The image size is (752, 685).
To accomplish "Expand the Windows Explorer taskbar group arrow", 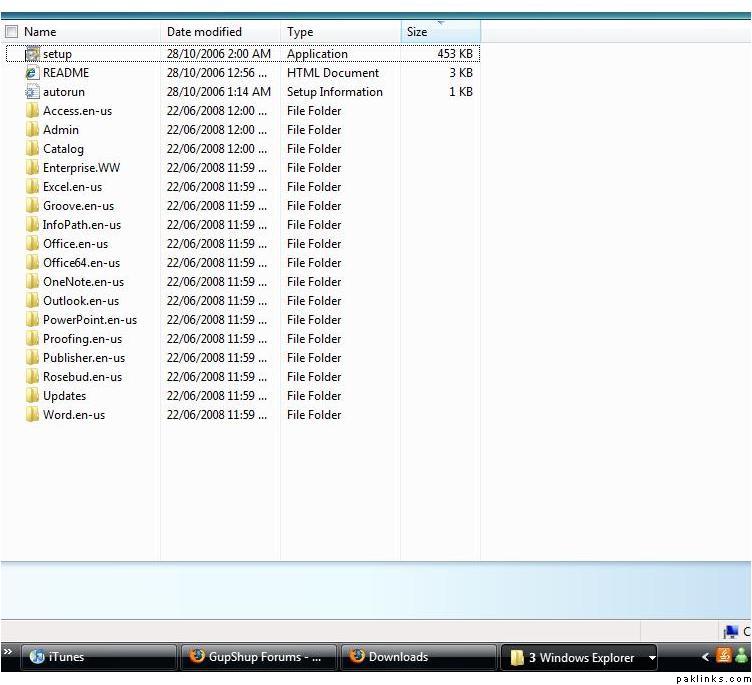I will pyautogui.click(x=652, y=658).
